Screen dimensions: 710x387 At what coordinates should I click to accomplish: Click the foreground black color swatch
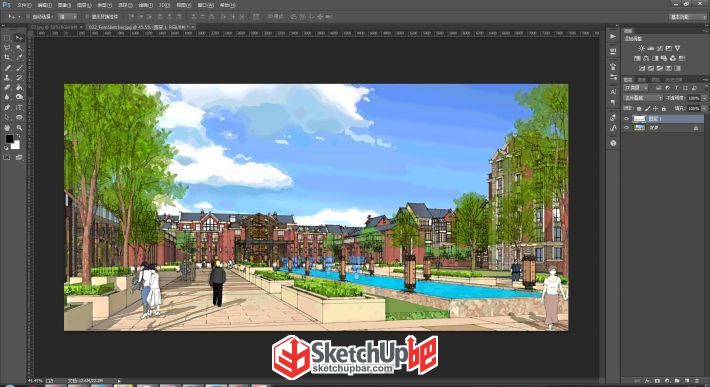(x=9, y=139)
